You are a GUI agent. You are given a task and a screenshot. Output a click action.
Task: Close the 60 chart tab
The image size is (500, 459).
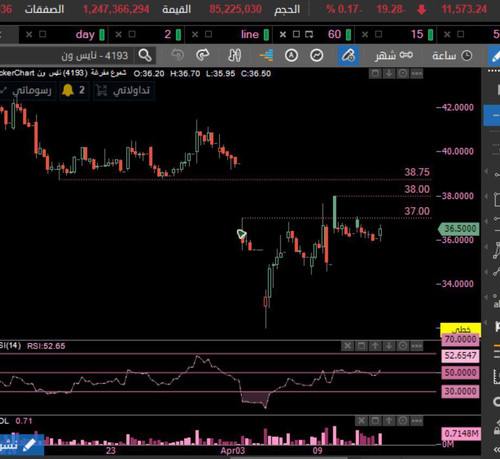coord(283,34)
